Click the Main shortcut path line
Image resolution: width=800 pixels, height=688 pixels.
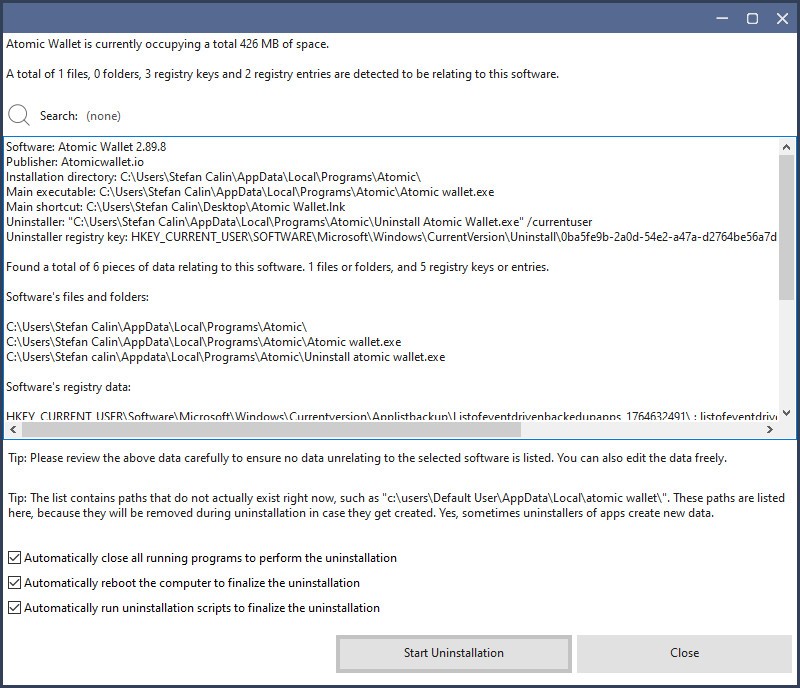pyautogui.click(x=176, y=207)
